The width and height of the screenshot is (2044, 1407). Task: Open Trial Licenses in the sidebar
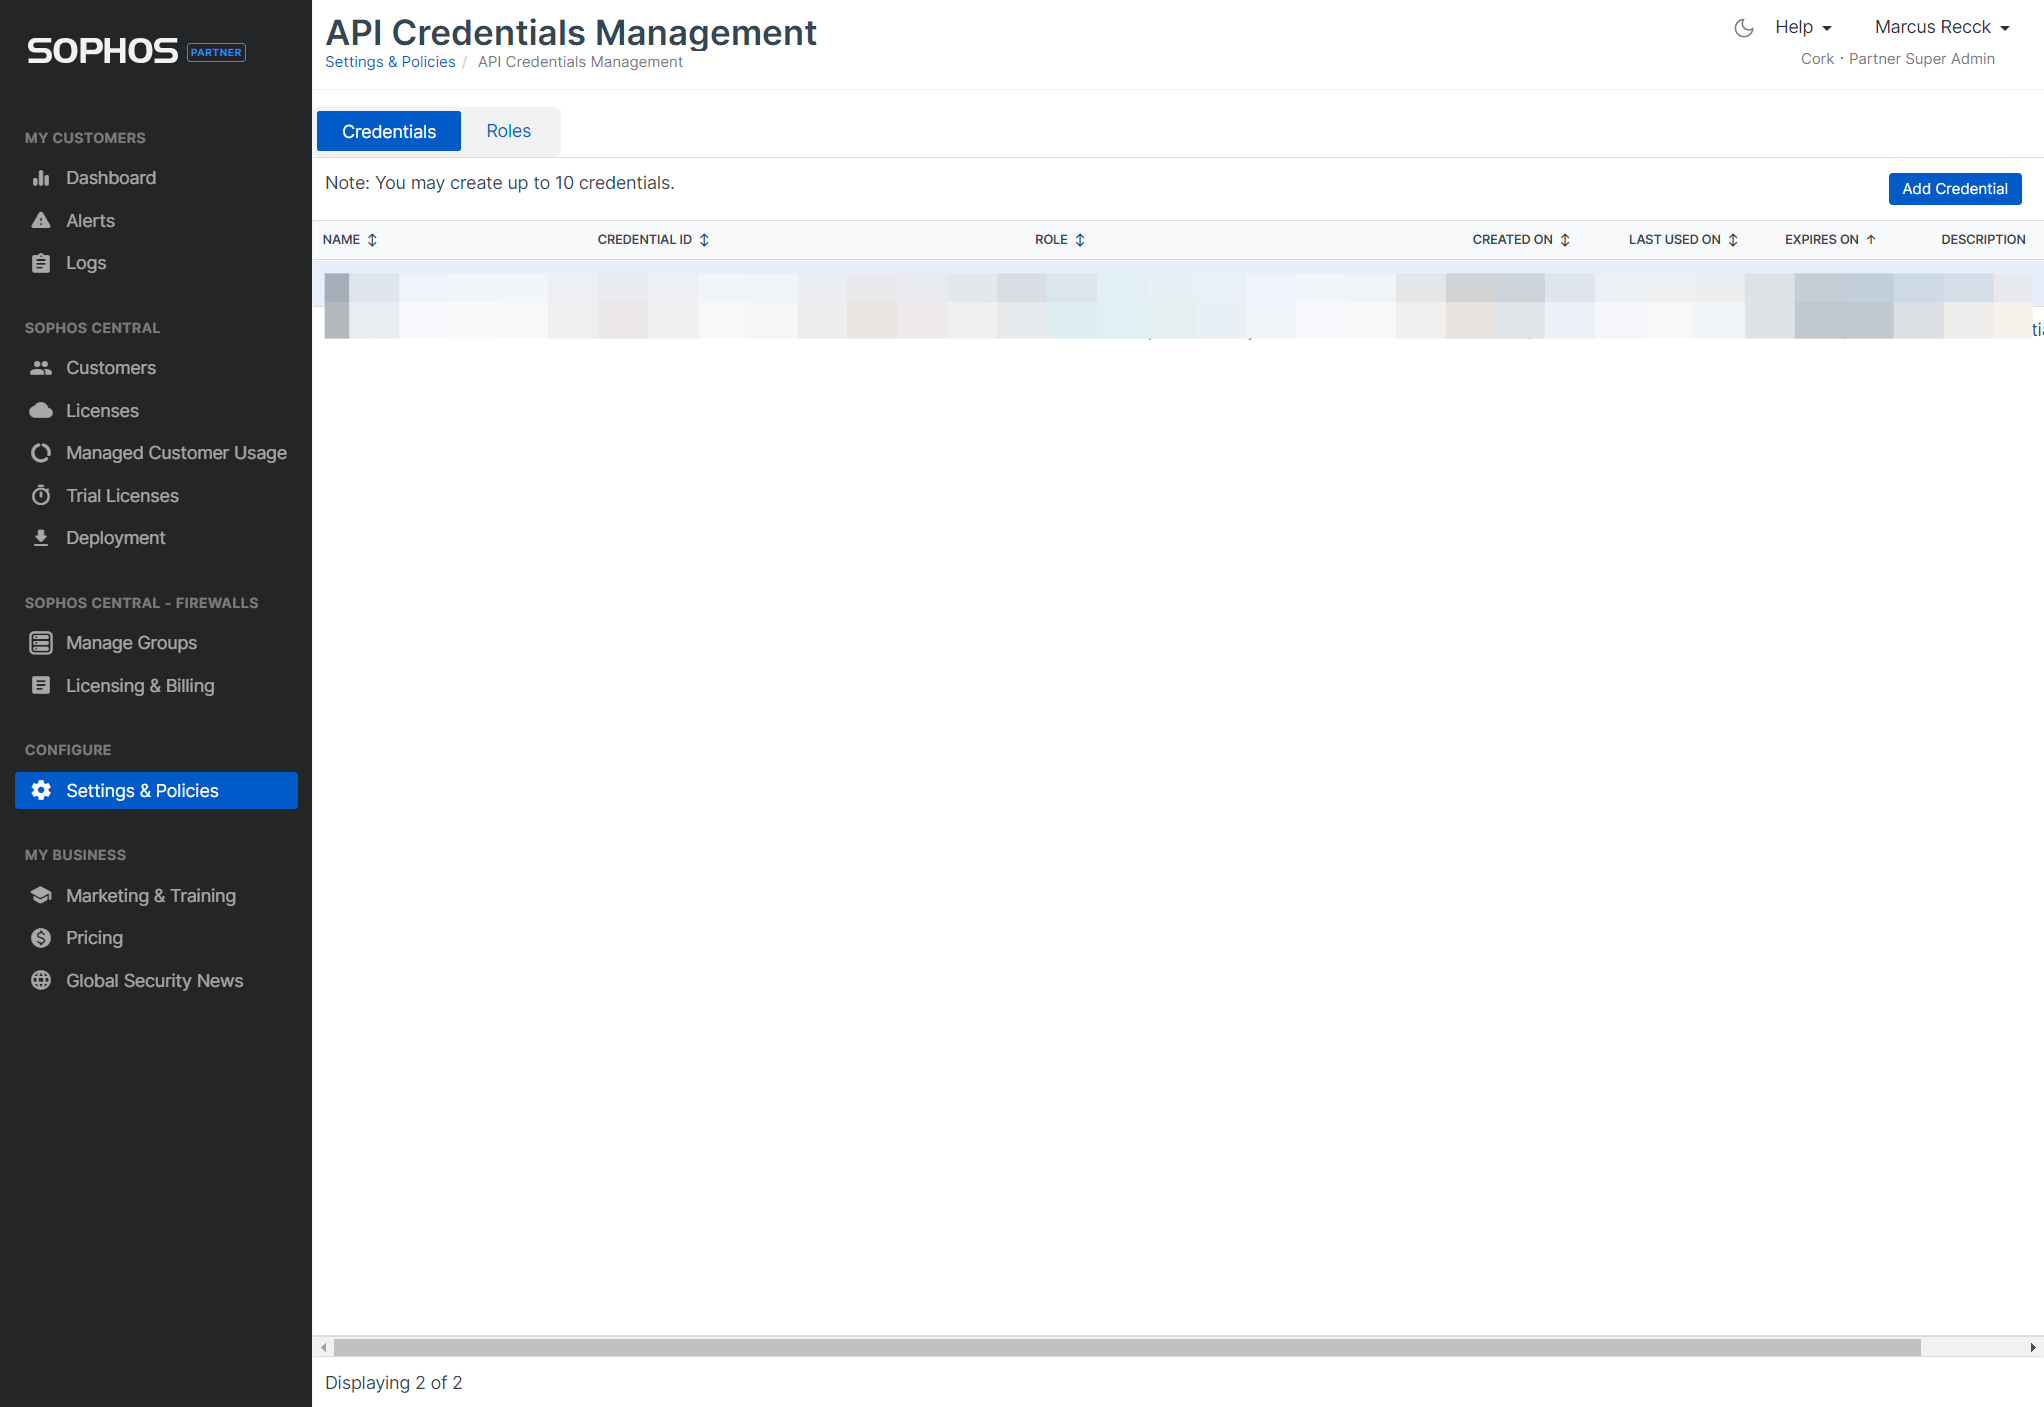pos(122,496)
